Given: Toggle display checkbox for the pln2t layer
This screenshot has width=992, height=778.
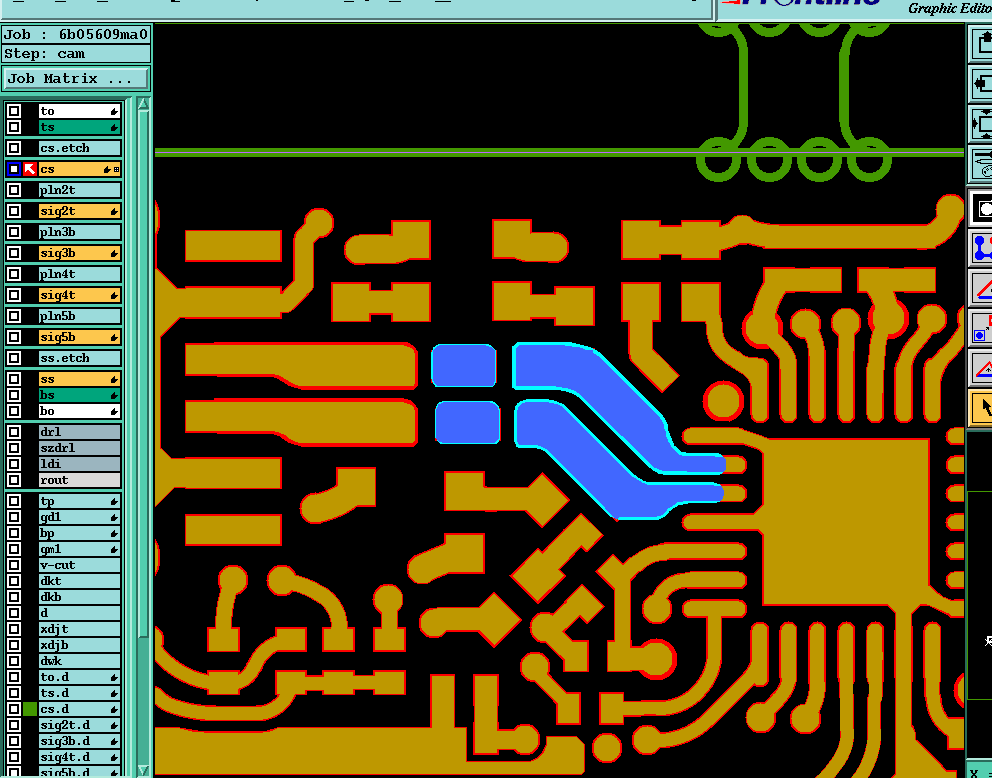Looking at the screenshot, I should [14, 190].
